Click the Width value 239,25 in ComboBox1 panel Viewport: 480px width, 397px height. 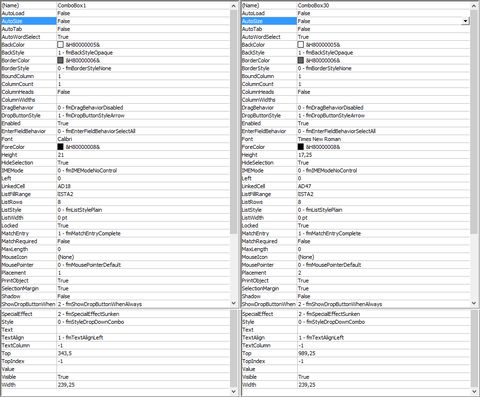(x=66, y=385)
